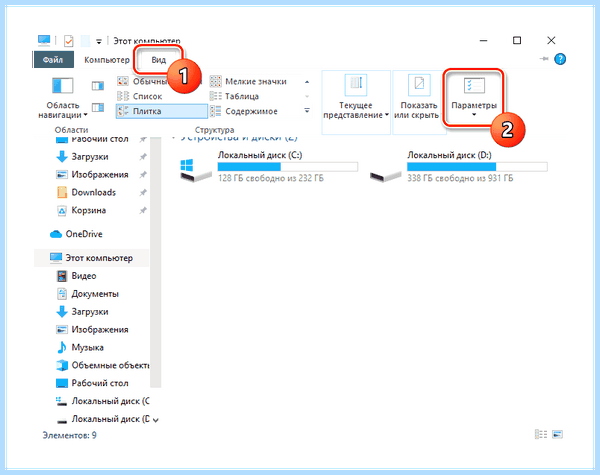
Task: Open Загрузки in quick access
Action: pyautogui.click(x=90, y=157)
